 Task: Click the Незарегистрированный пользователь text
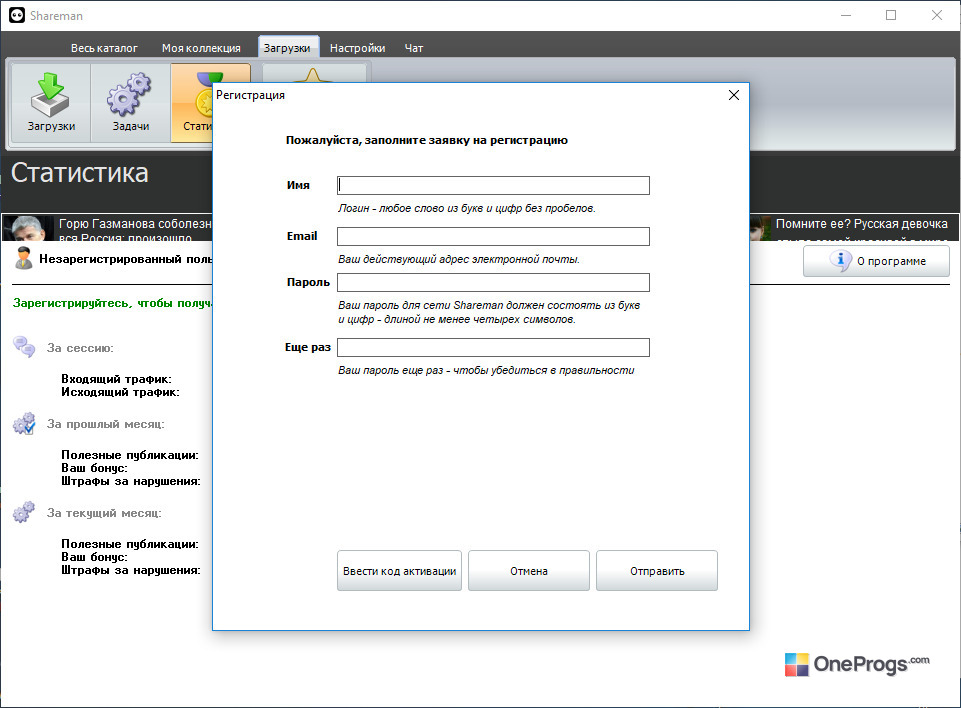pyautogui.click(x=126, y=259)
